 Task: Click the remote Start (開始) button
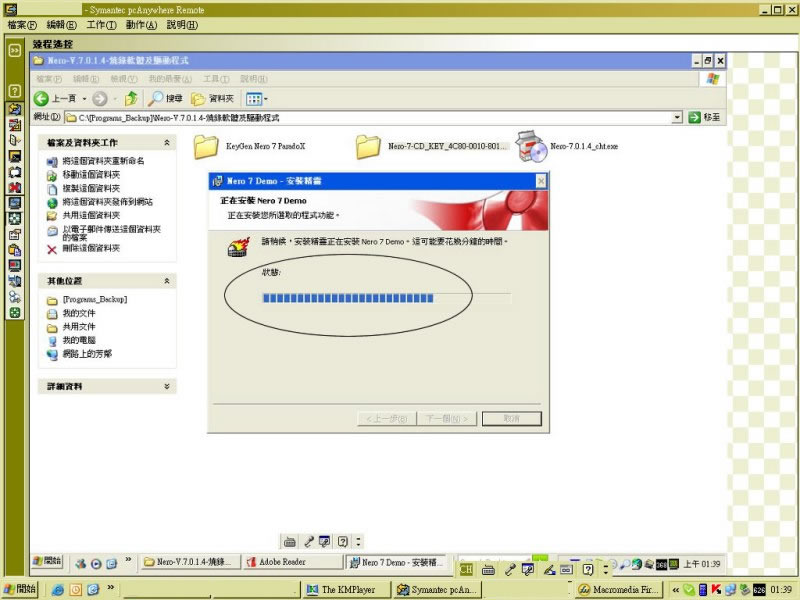[x=47, y=561]
